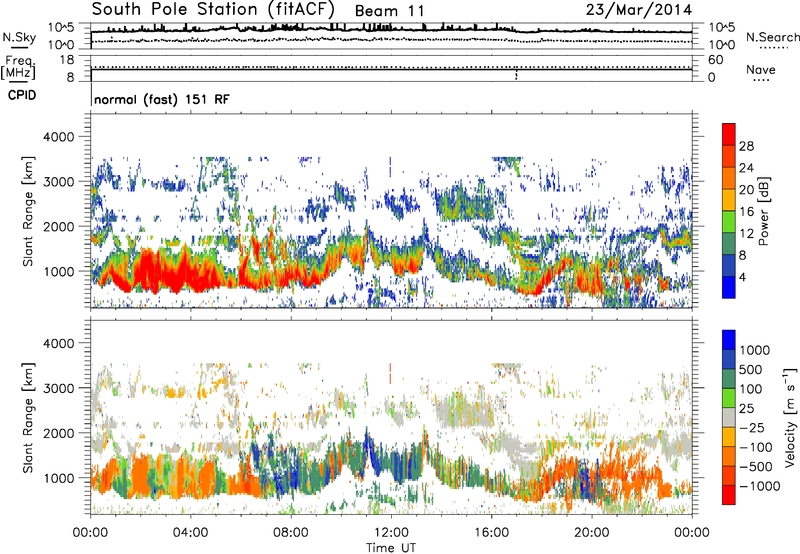The image size is (800, 554).
Task: Click the Time UT axis title
Action: click(391, 548)
